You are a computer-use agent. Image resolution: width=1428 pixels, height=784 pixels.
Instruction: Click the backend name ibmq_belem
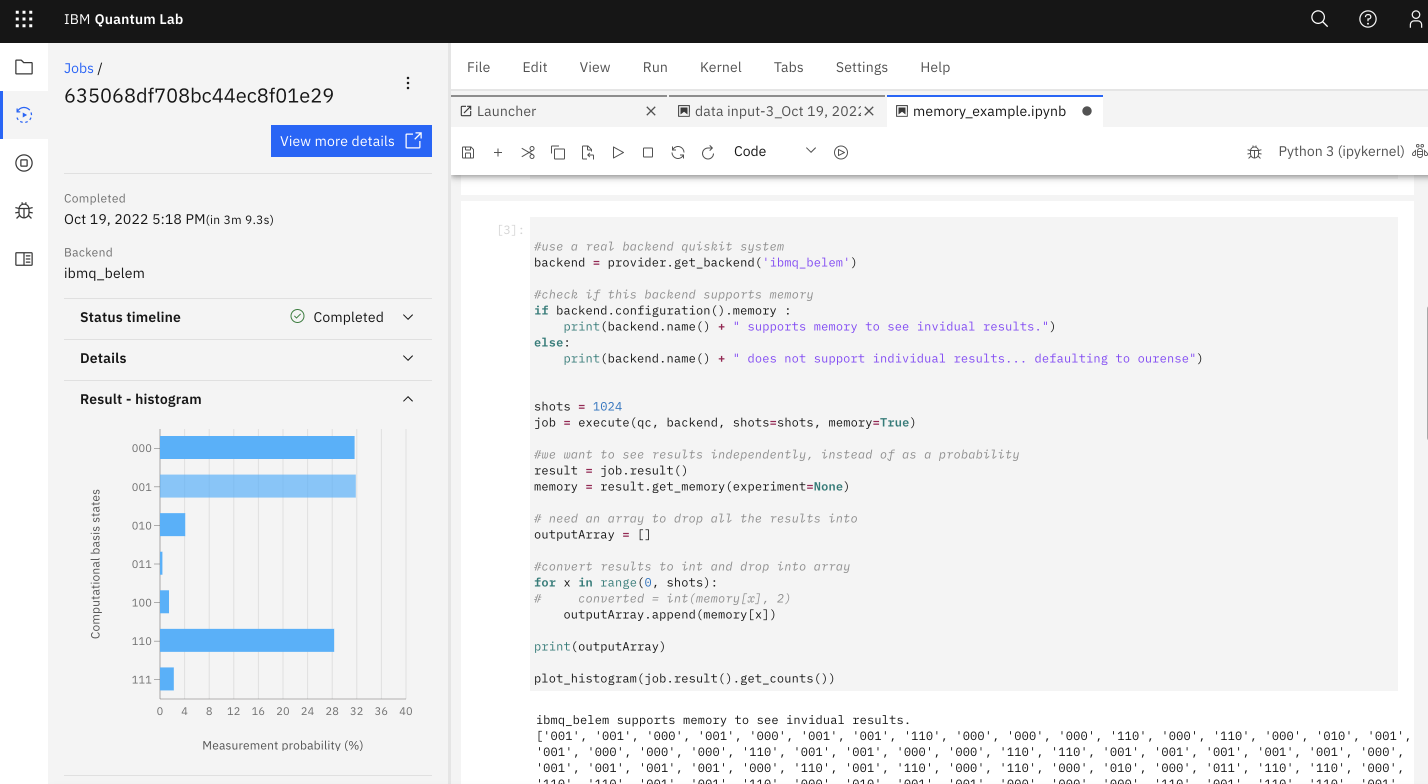tap(104, 273)
